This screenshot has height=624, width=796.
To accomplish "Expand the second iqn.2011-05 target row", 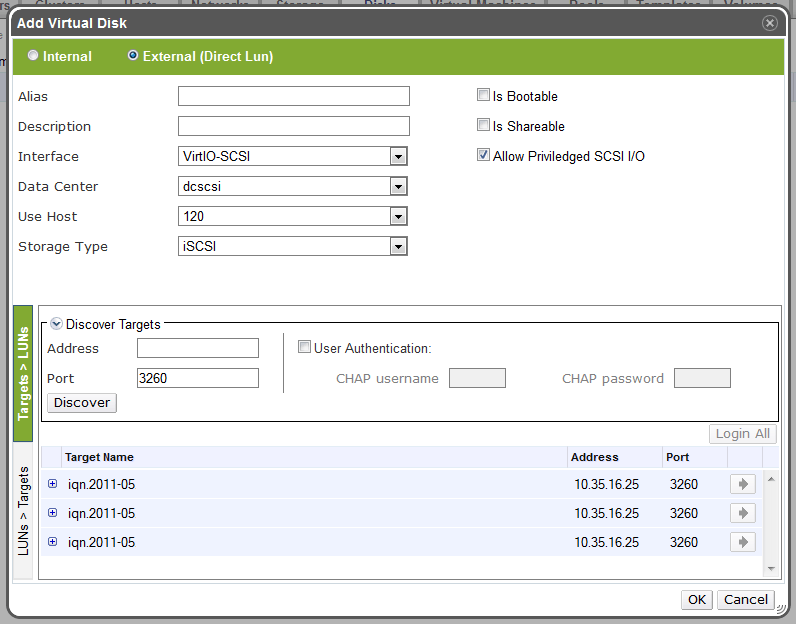I will click(53, 513).
